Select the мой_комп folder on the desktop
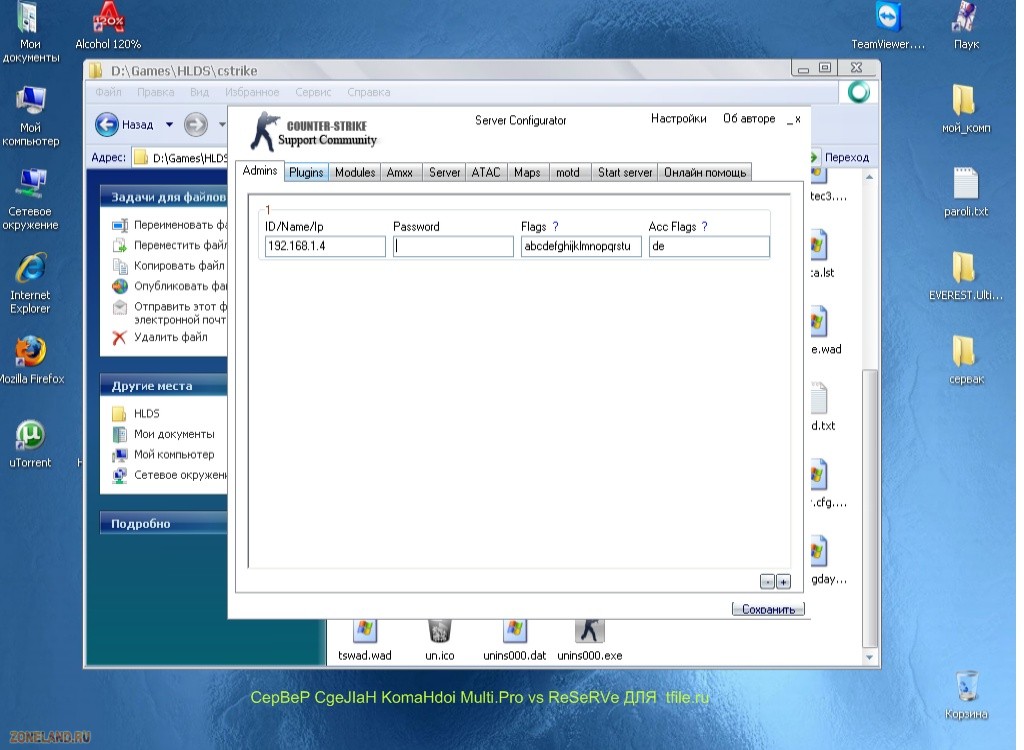 tap(966, 109)
